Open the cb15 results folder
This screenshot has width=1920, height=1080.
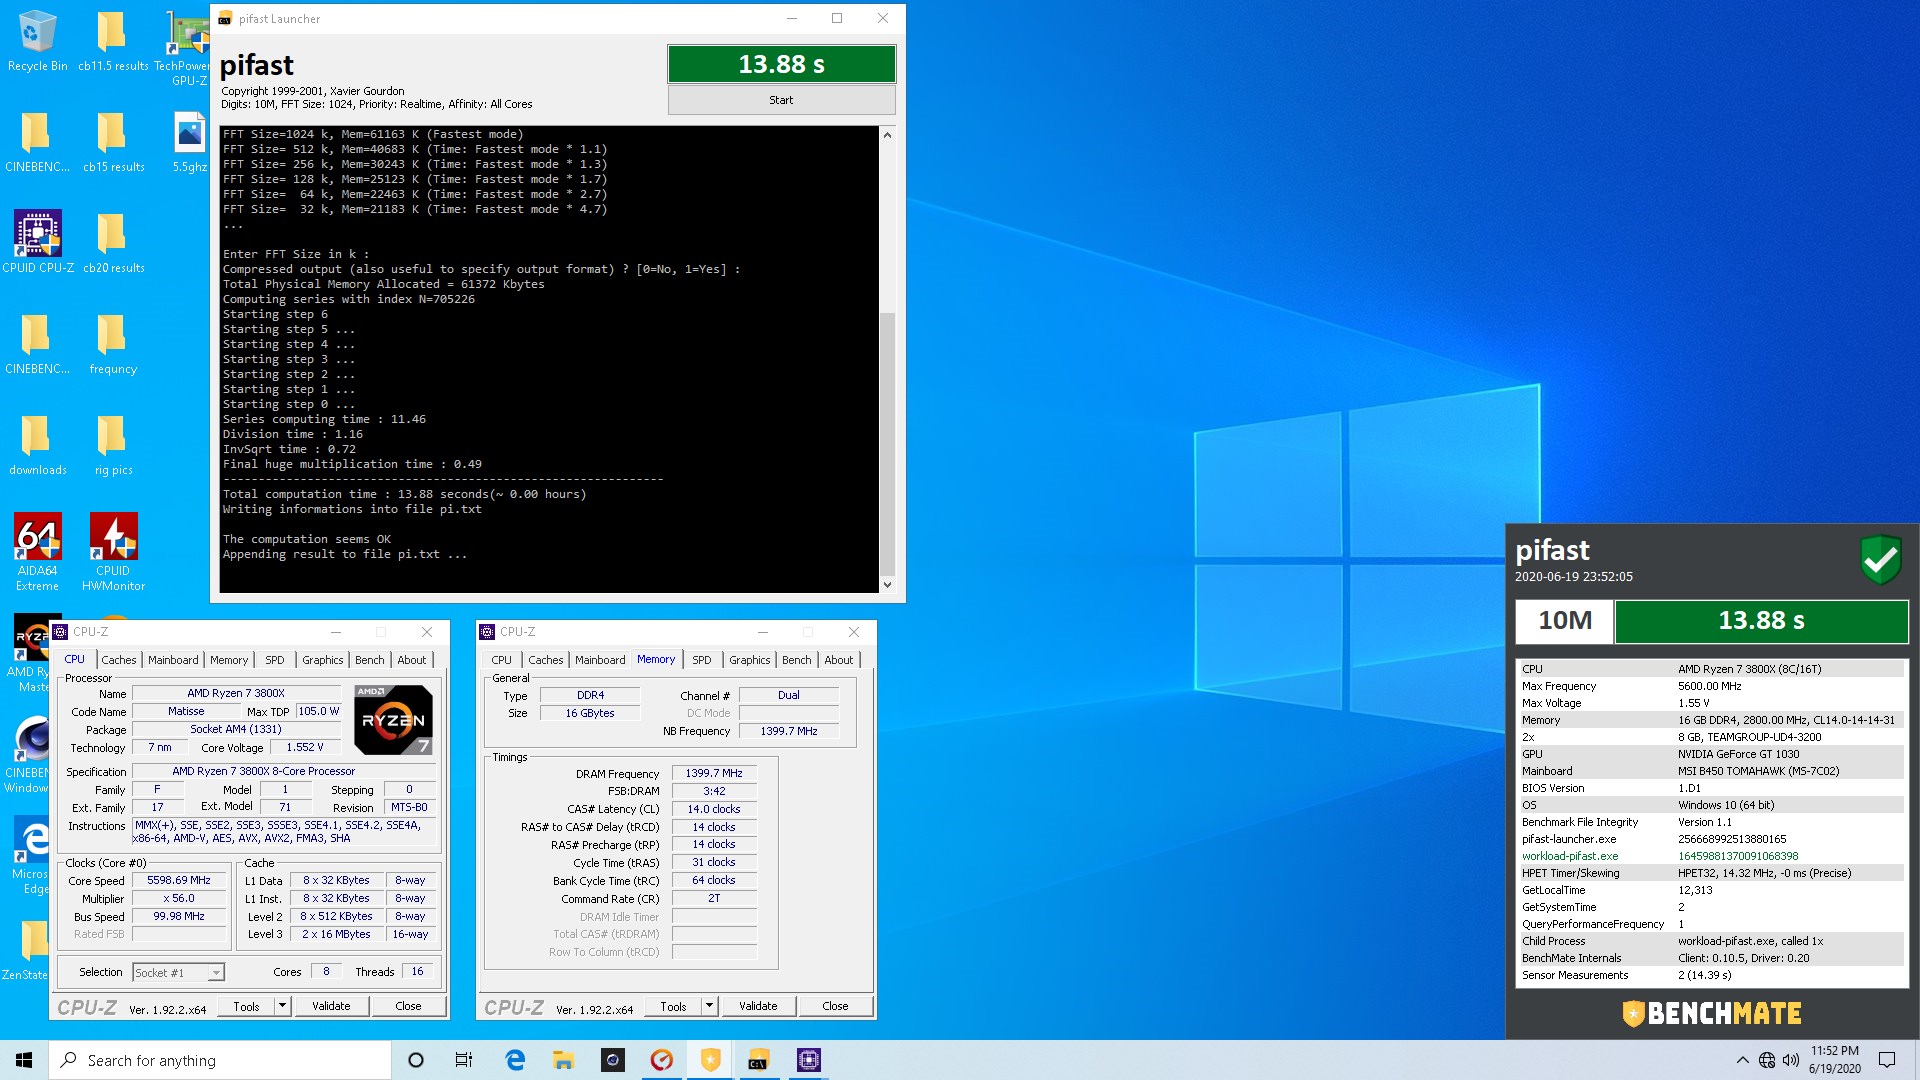(x=113, y=142)
